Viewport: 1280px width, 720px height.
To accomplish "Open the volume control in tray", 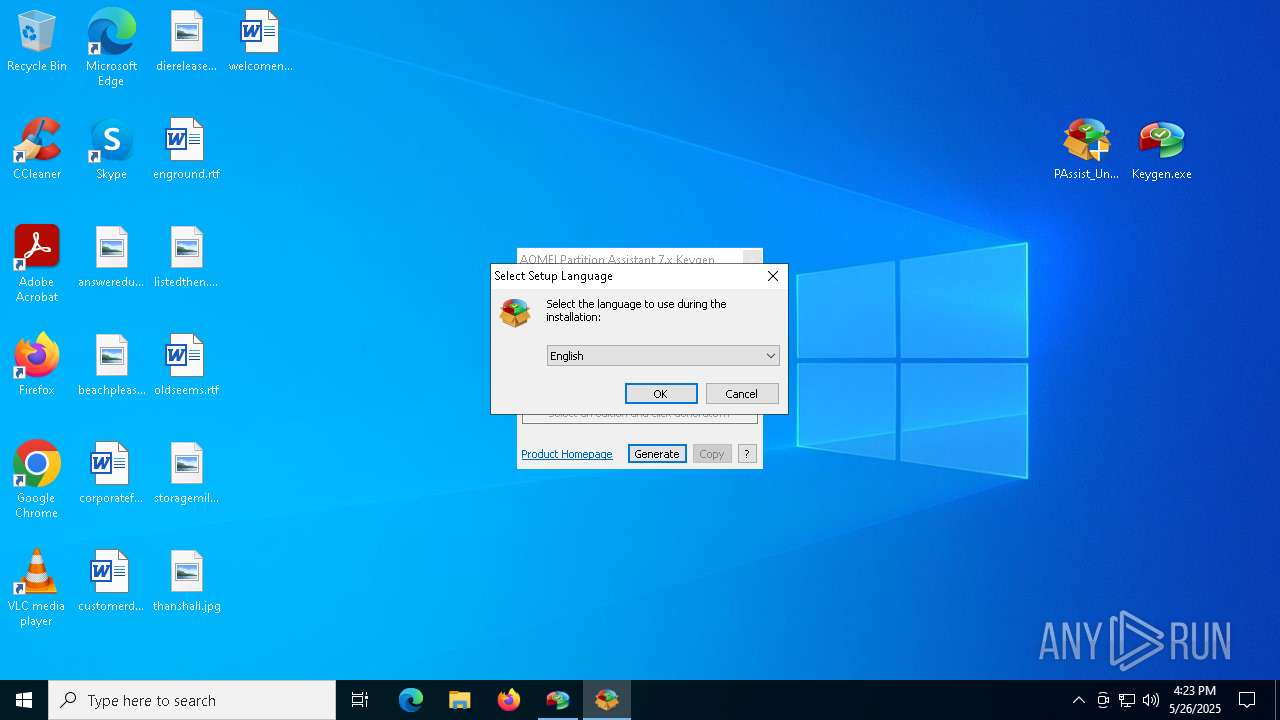I will tap(1151, 700).
